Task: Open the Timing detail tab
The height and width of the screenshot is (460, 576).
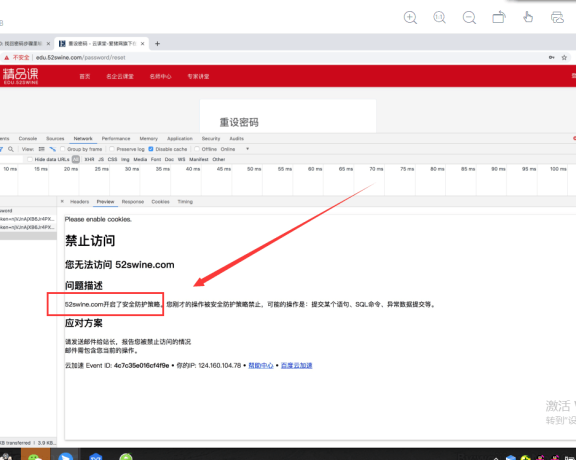Action: pyautogui.click(x=185, y=202)
